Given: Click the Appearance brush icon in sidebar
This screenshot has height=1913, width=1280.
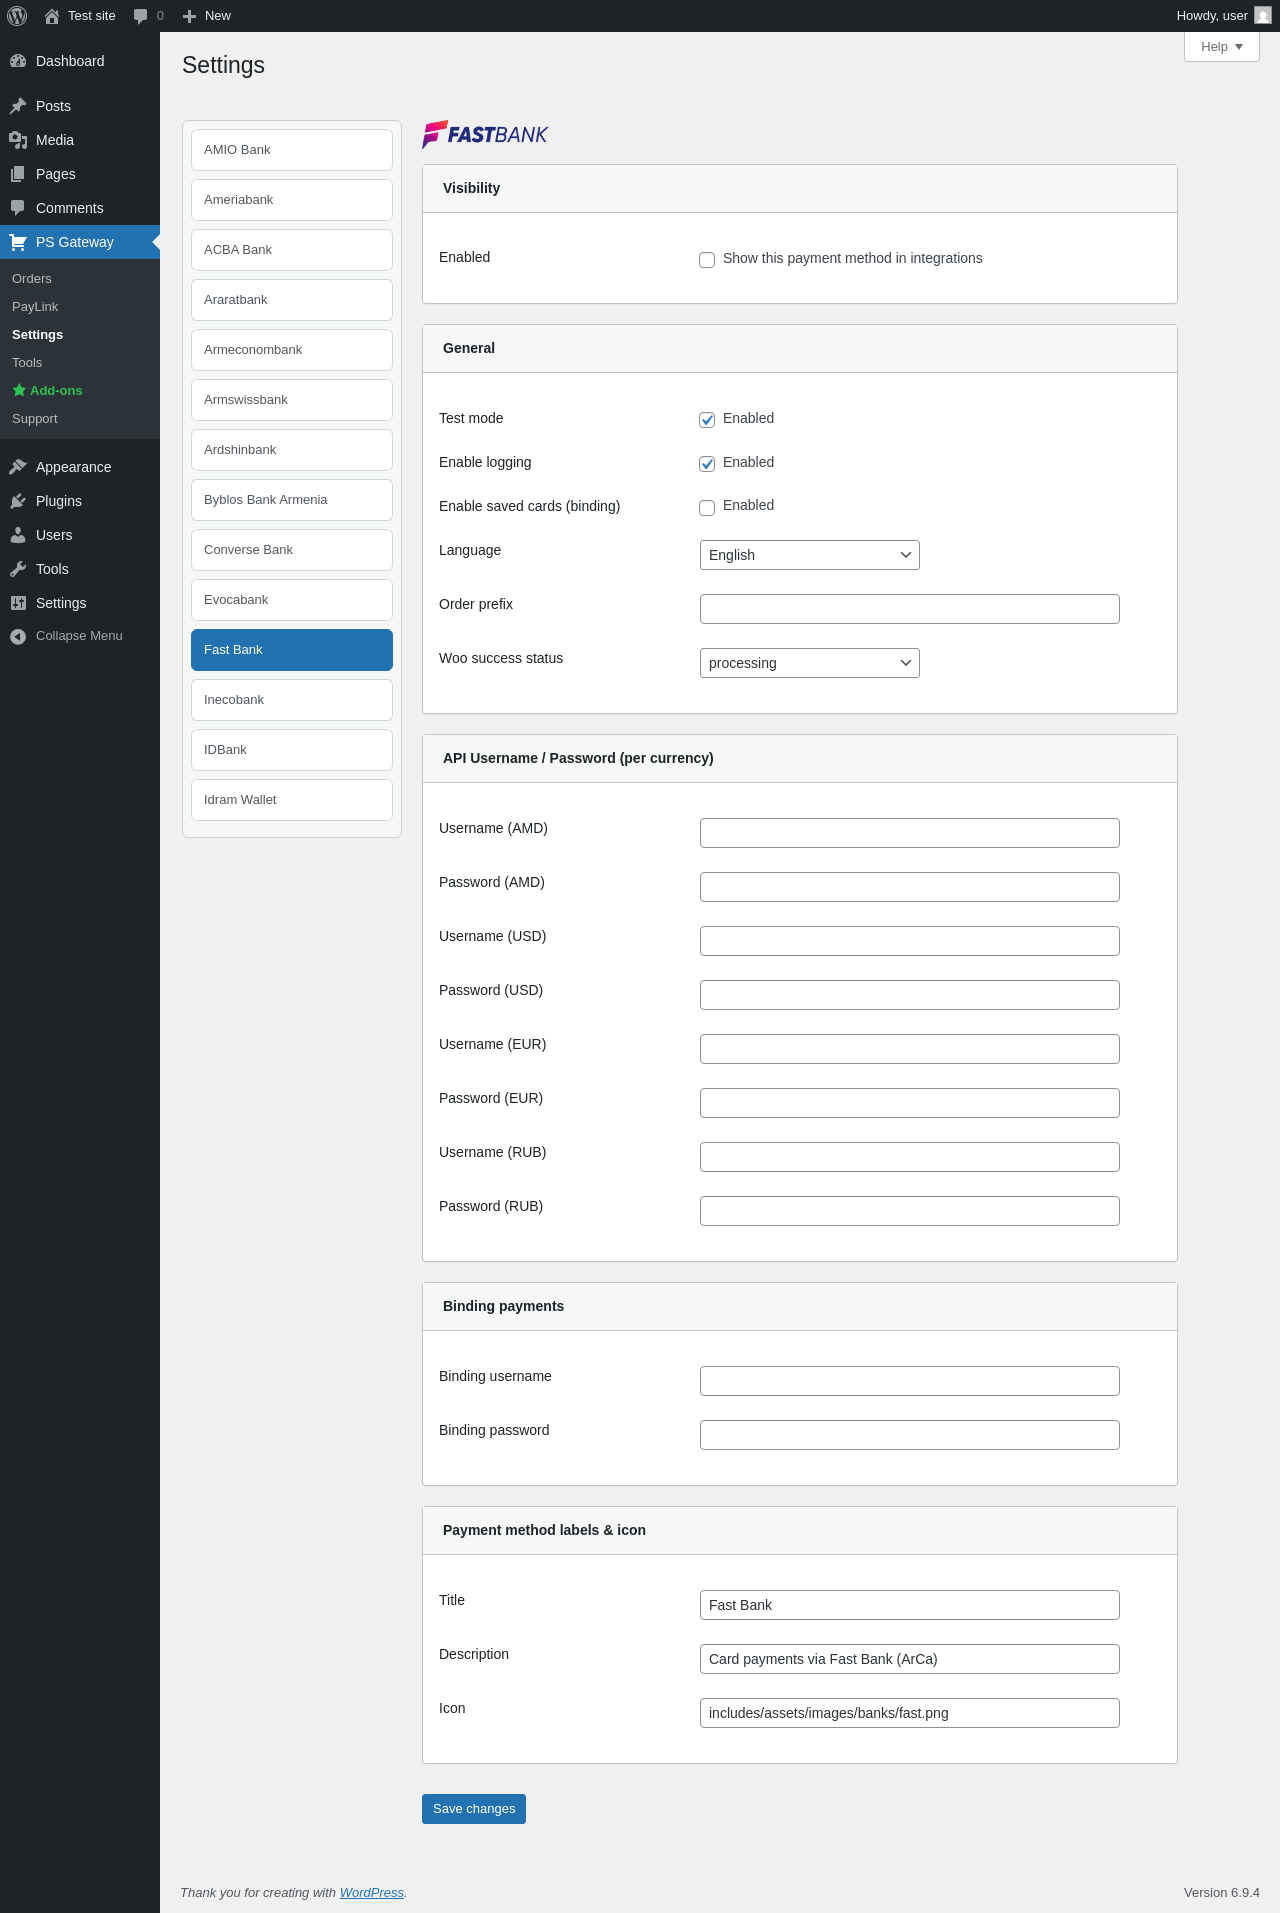Looking at the screenshot, I should coord(18,467).
